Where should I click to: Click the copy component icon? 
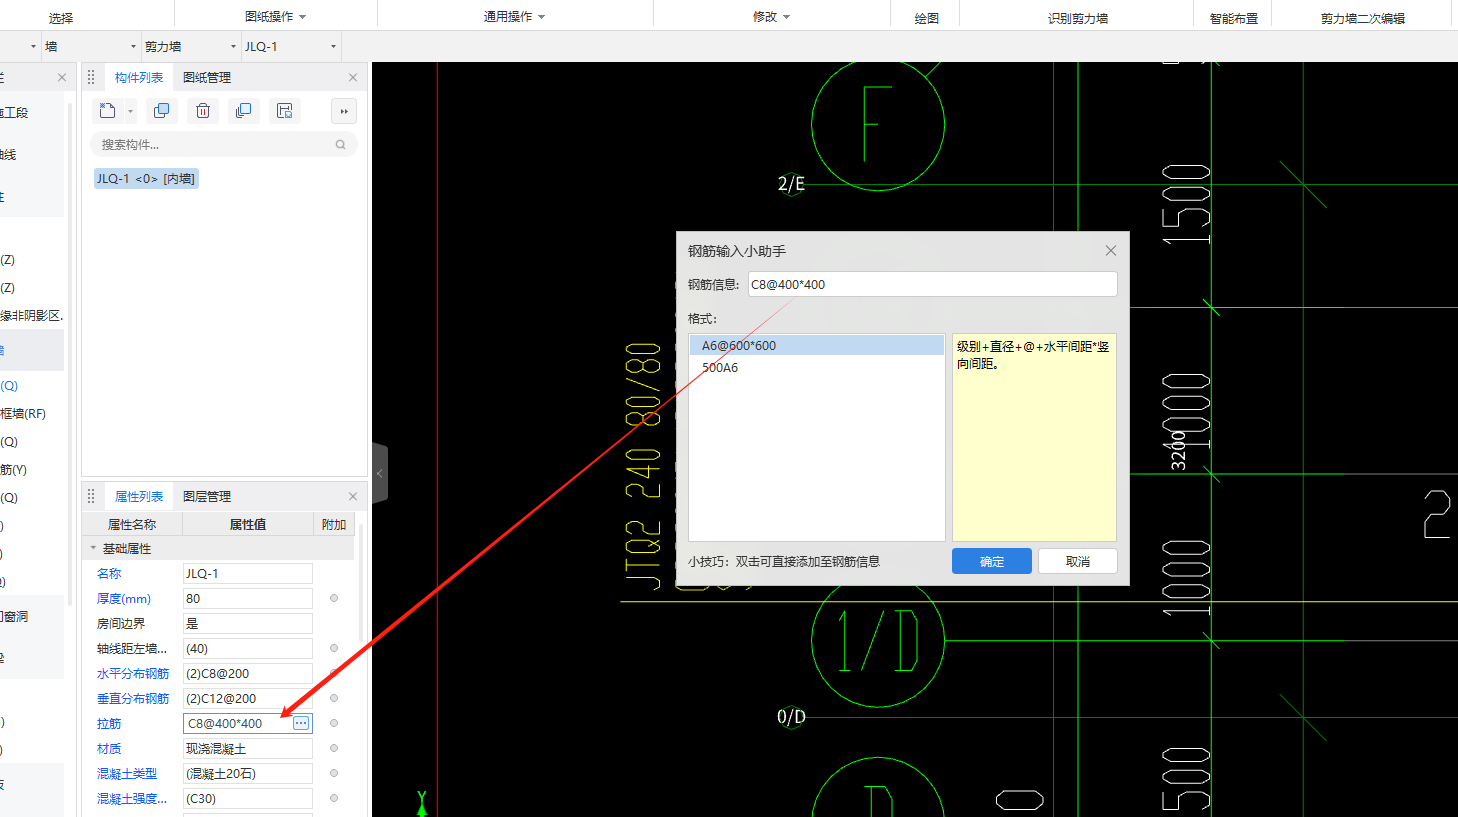coord(161,111)
